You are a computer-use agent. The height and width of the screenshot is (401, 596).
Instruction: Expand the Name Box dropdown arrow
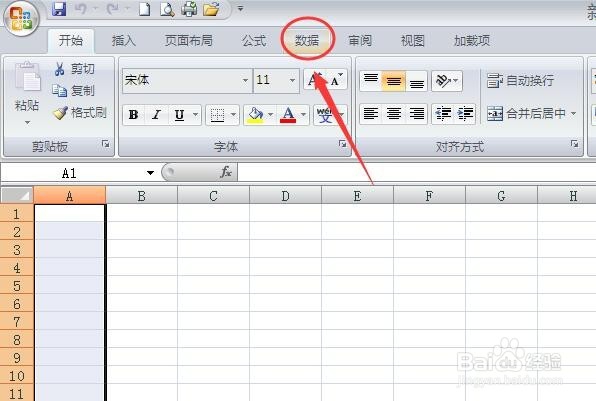[x=151, y=173]
